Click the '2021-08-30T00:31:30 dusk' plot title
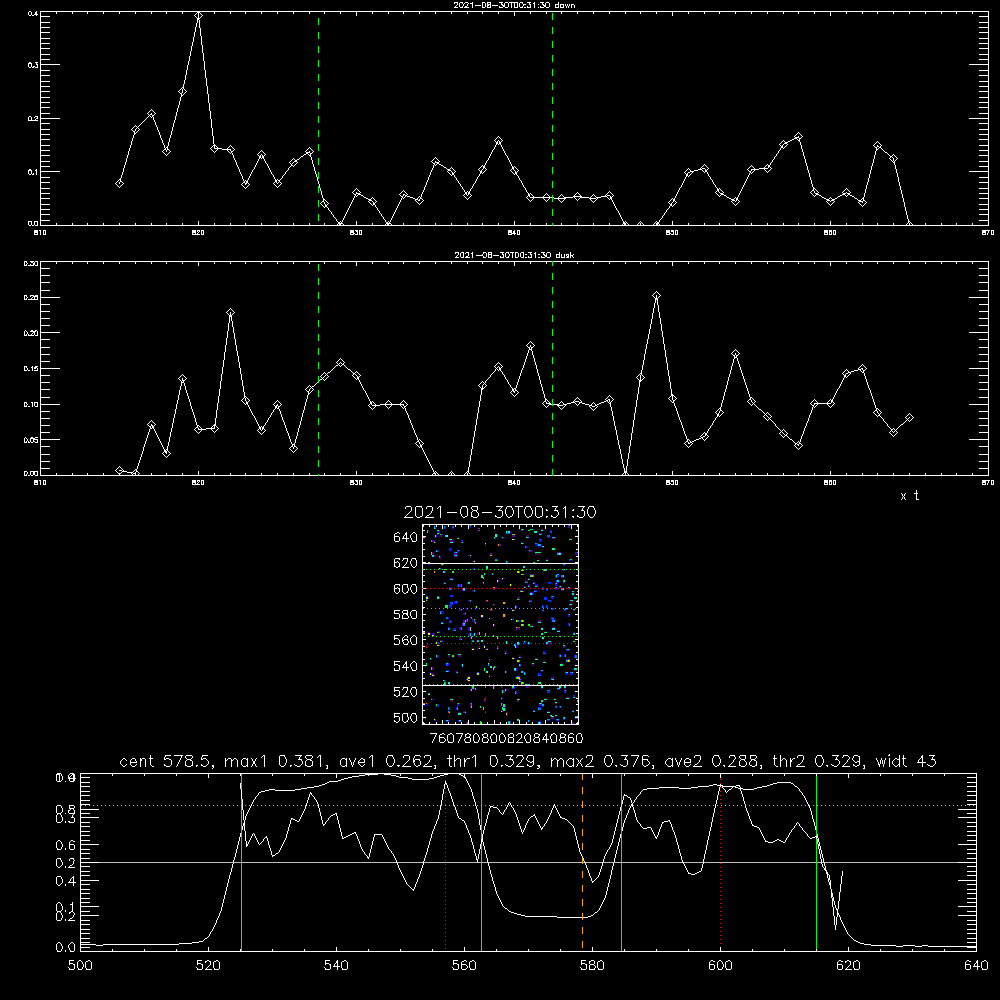The width and height of the screenshot is (1000, 1000). click(514, 255)
